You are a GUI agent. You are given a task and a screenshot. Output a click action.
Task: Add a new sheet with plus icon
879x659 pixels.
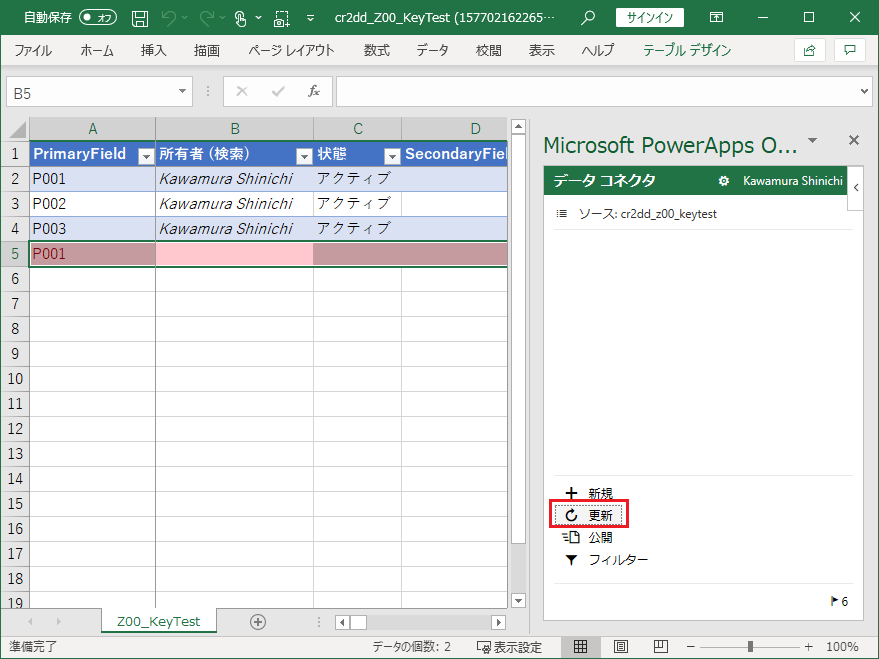coord(258,621)
